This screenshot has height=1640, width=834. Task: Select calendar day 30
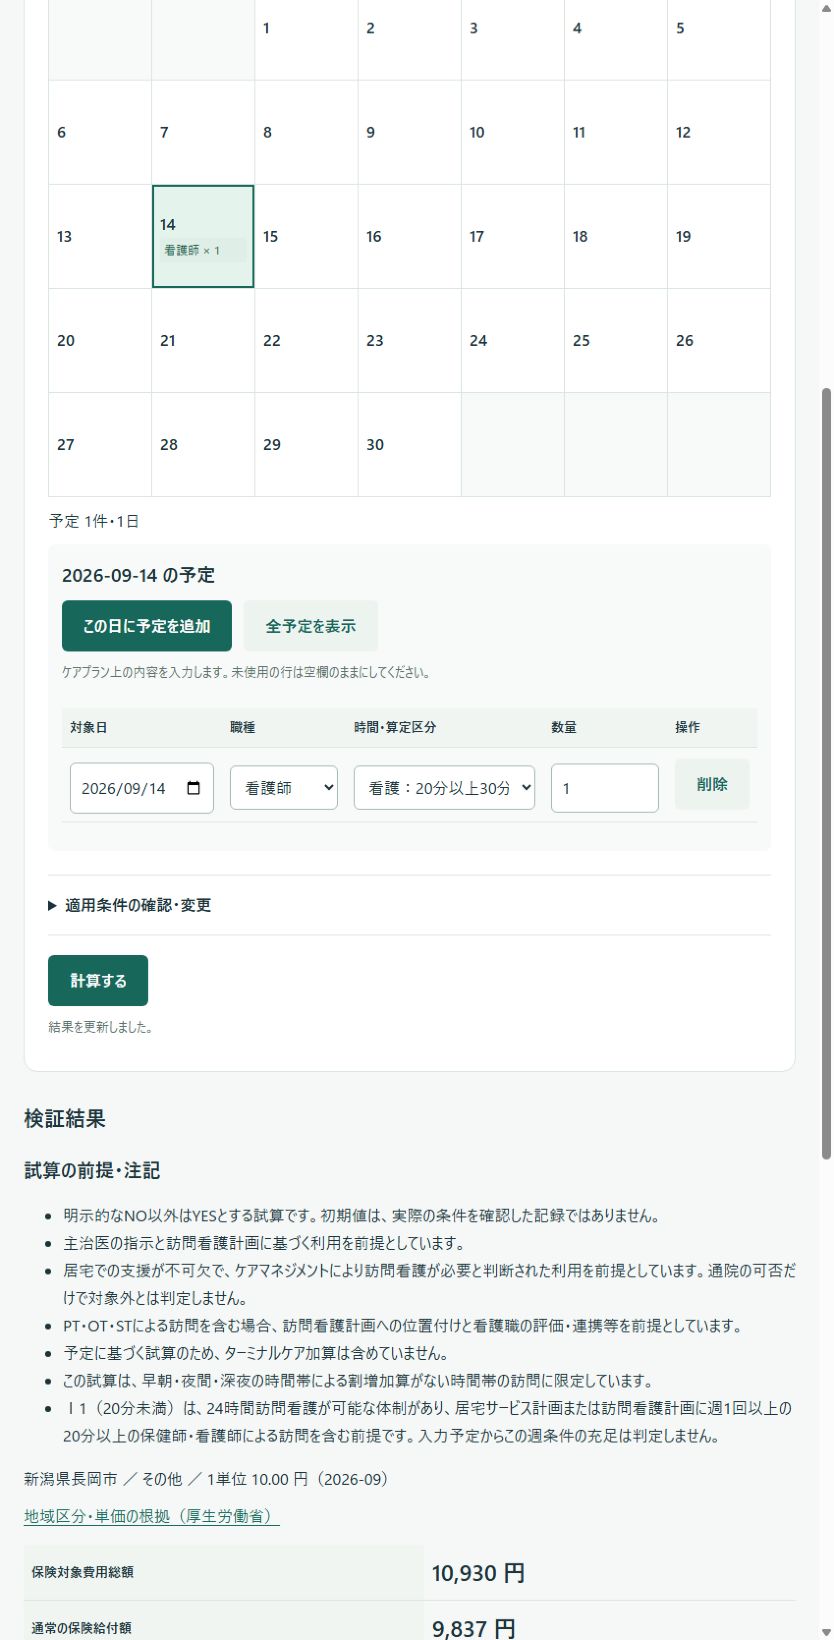point(409,444)
